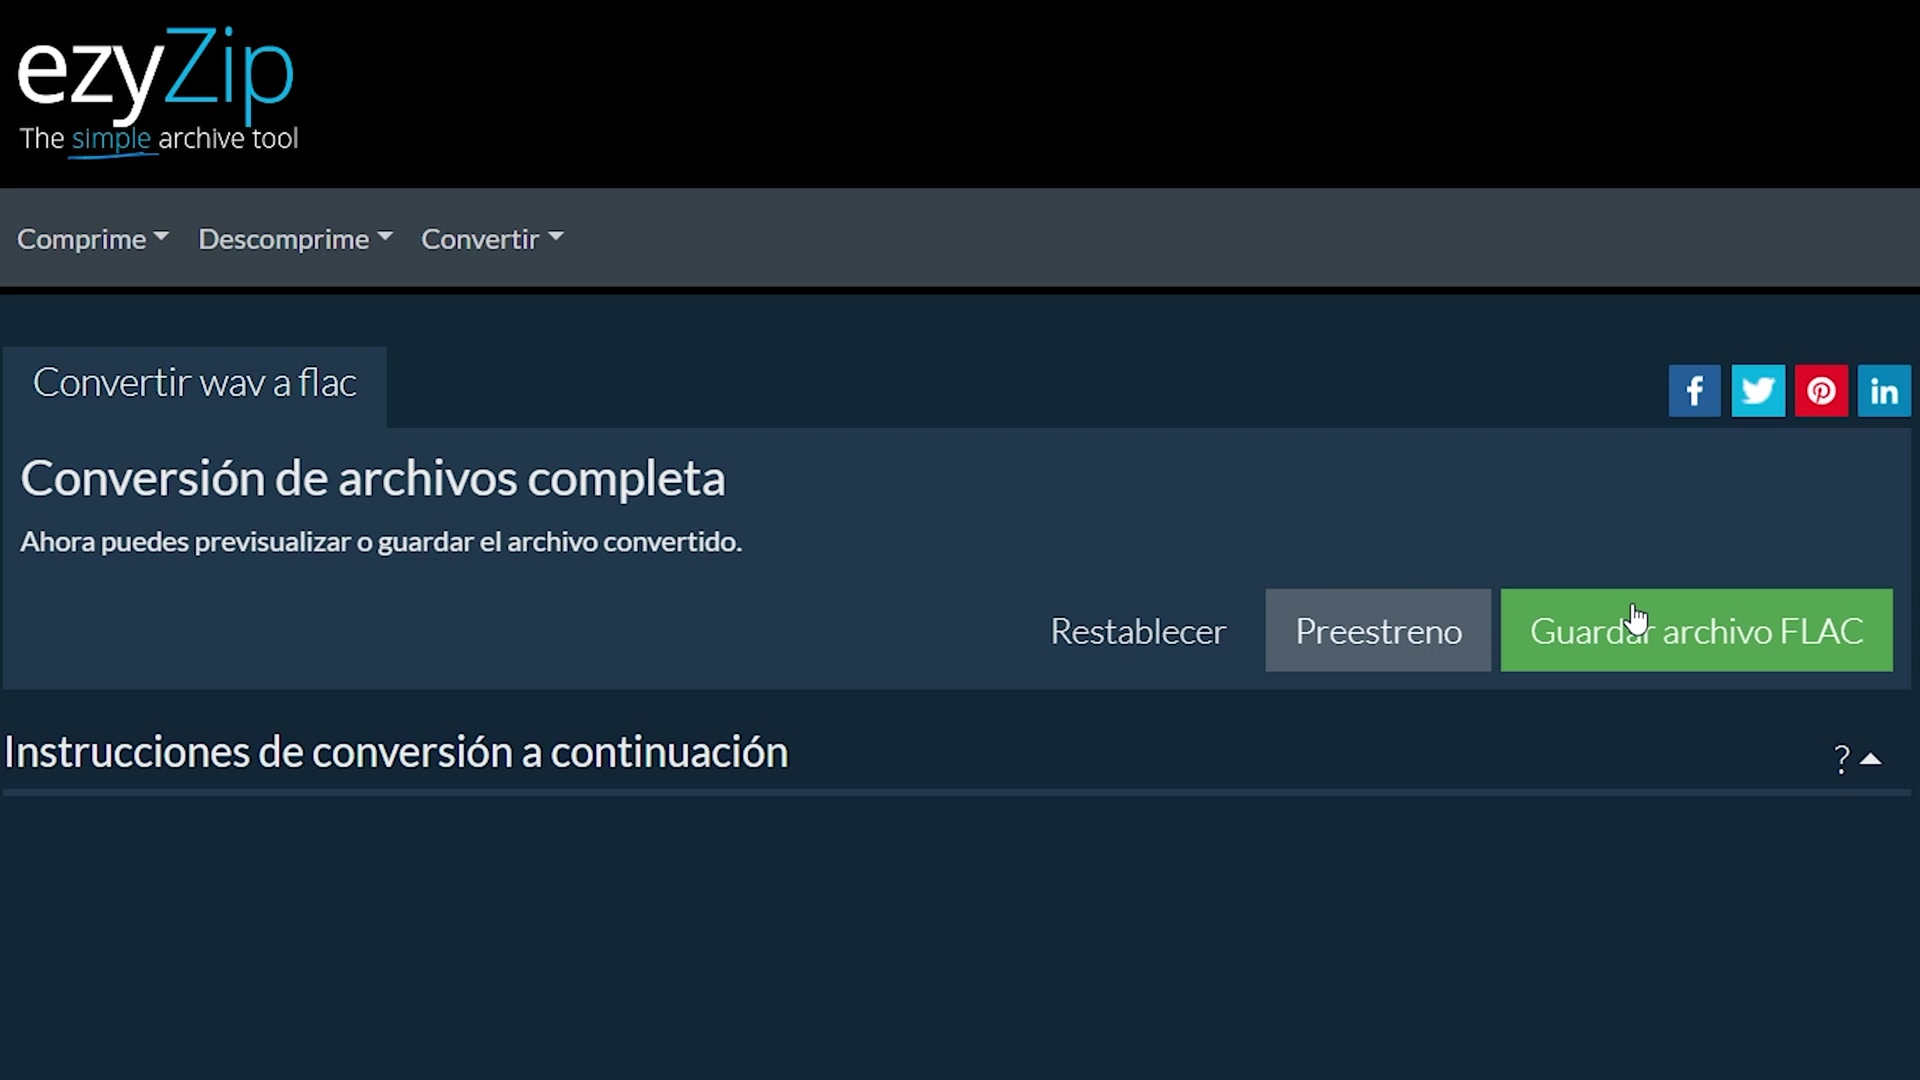
Task: Open the Descomprime dropdown menu
Action: coord(295,239)
